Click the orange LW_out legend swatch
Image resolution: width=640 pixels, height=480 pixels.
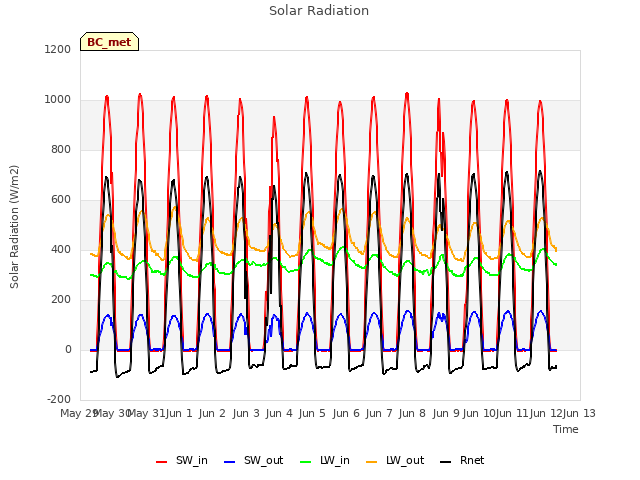click(372, 462)
